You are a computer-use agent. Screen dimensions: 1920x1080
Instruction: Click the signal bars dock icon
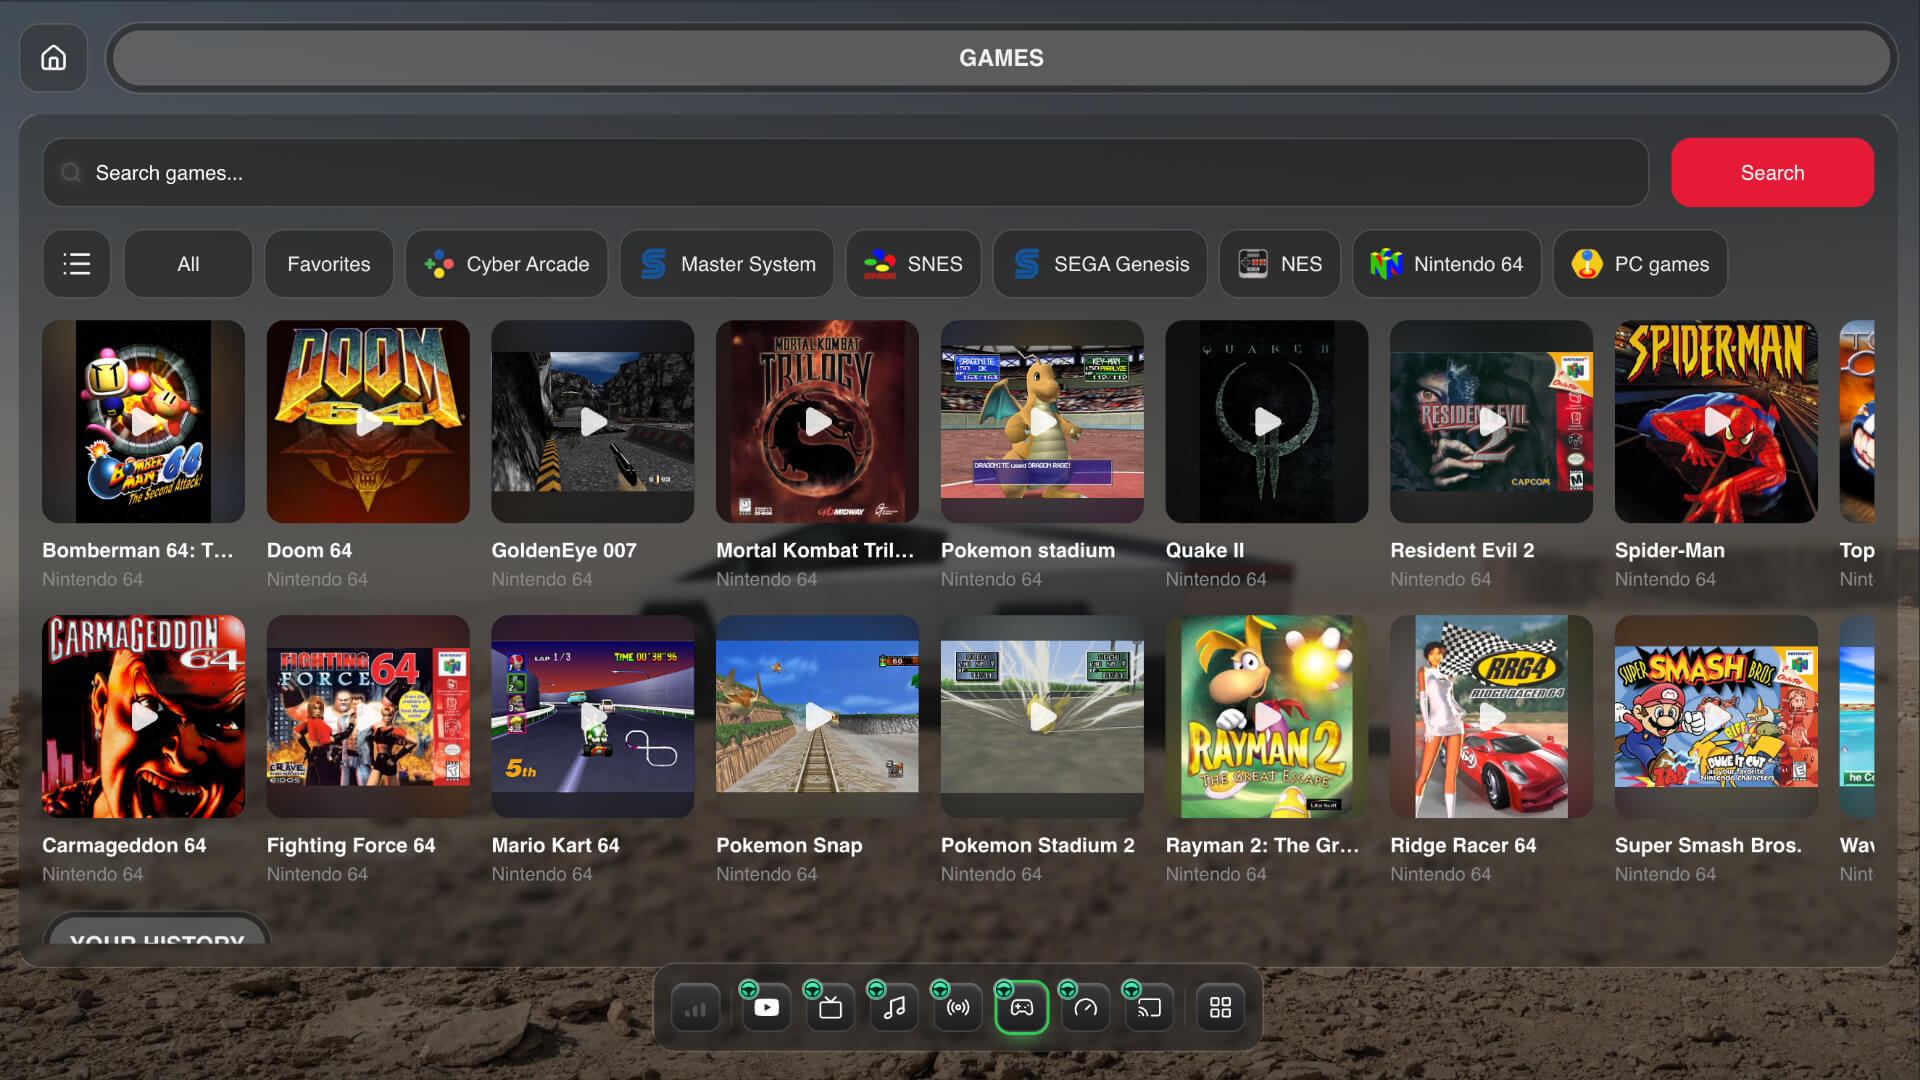[696, 1007]
